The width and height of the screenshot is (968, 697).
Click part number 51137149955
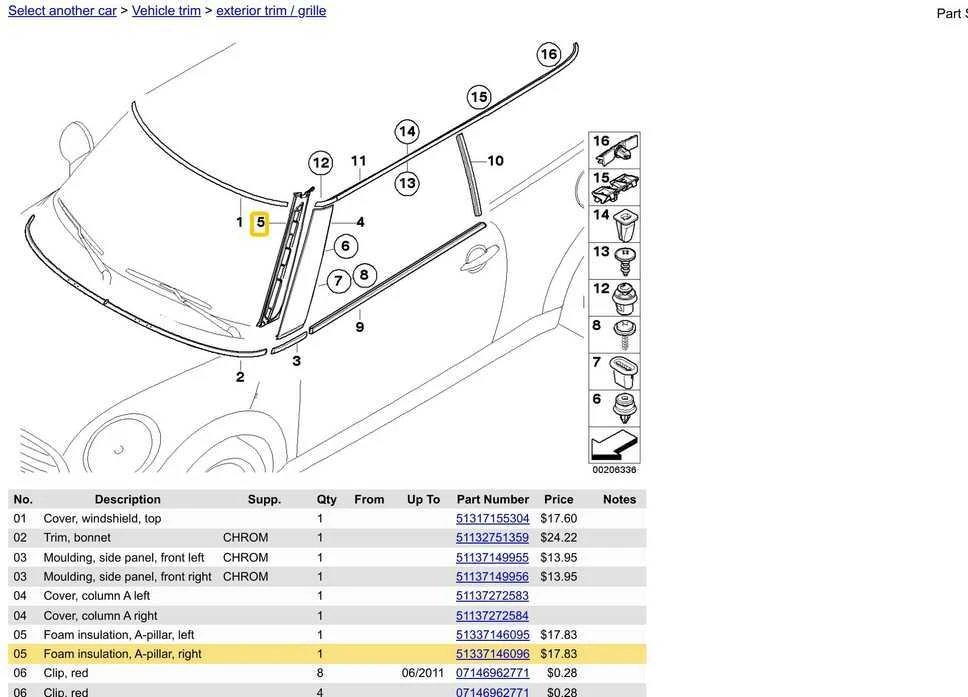(493, 557)
